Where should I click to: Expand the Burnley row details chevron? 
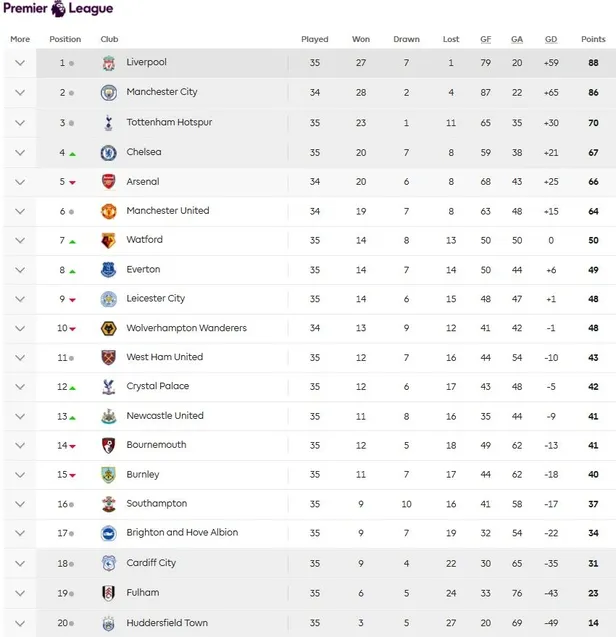(x=20, y=475)
